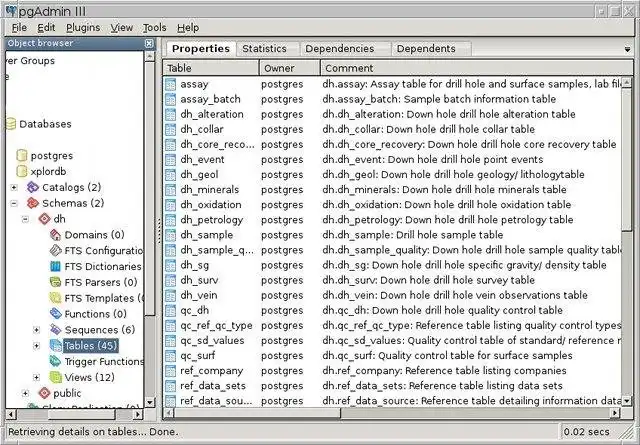The height and width of the screenshot is (445, 640).
Task: Switch to the Statistics tab
Action: pos(268,49)
